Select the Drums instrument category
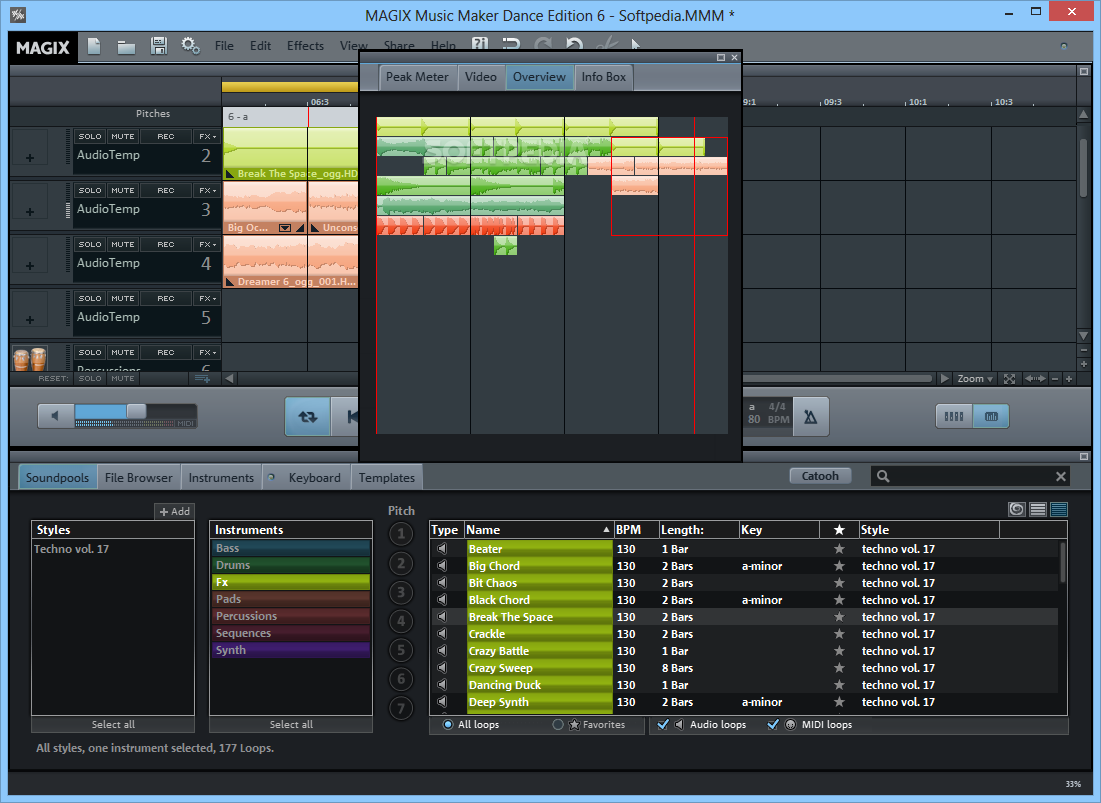Viewport: 1101px width, 803px height. pyautogui.click(x=291, y=565)
